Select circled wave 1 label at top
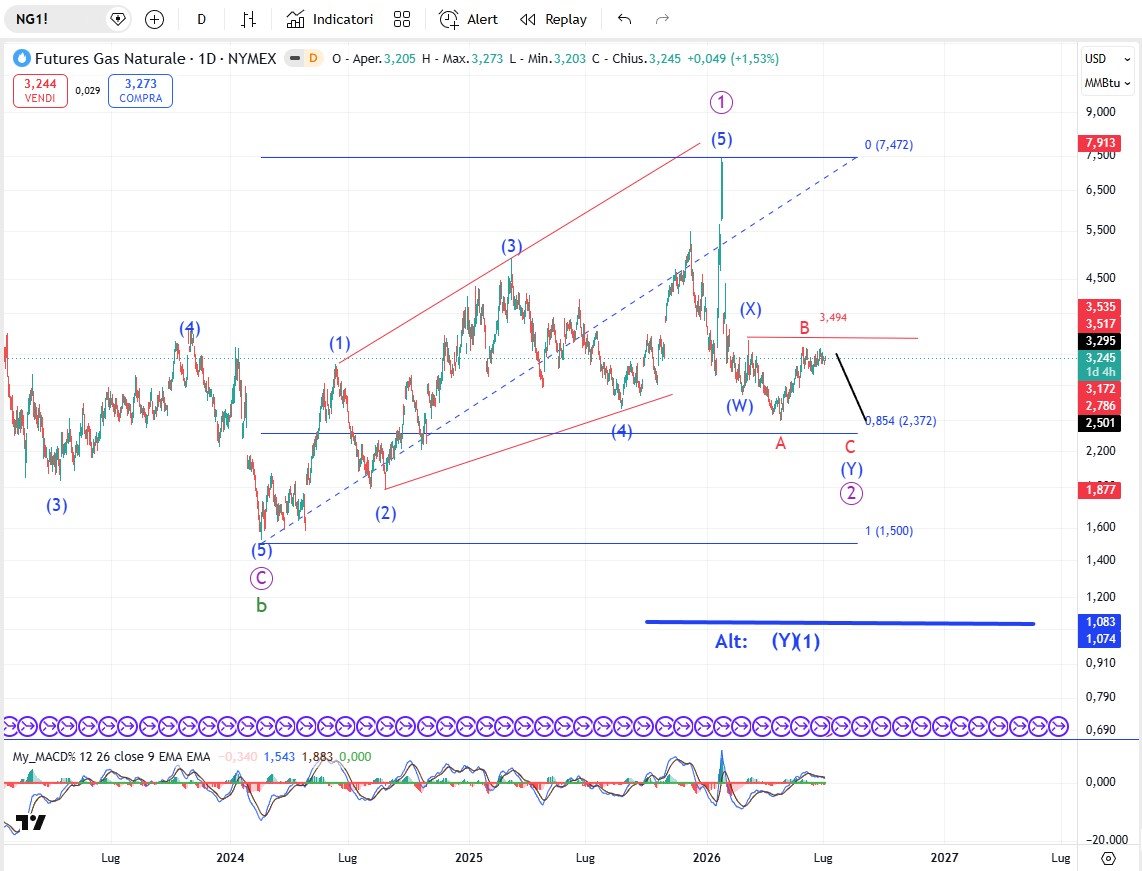1142x871 pixels. tap(721, 103)
